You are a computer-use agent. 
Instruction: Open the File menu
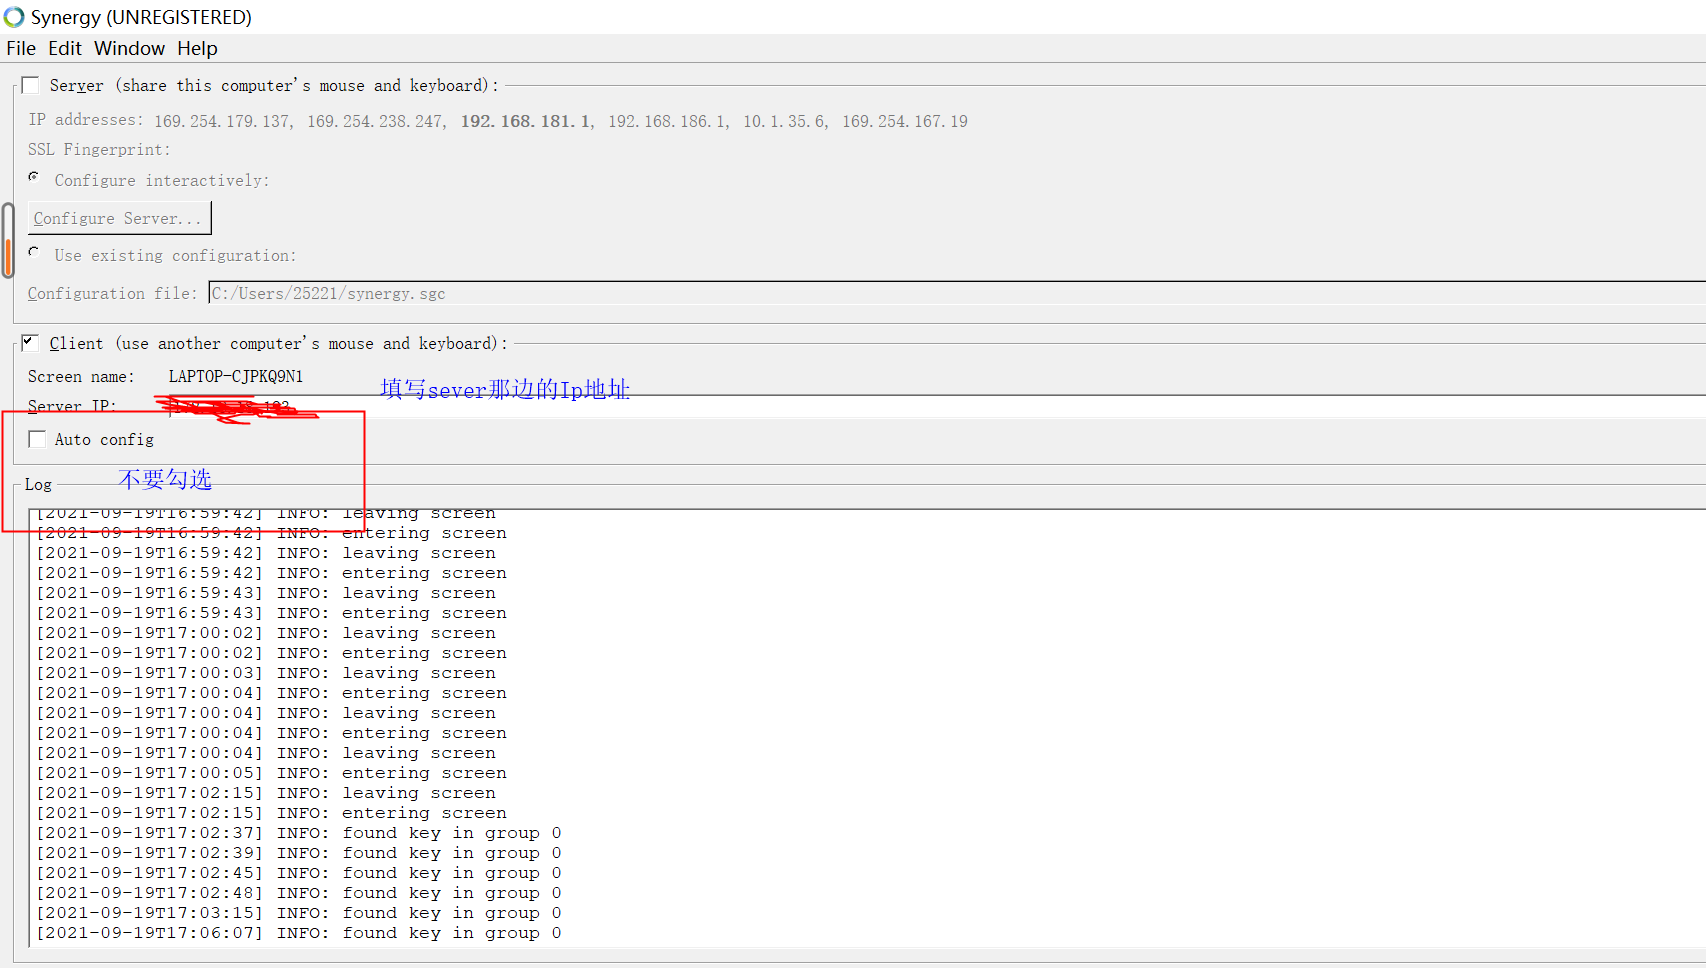click(x=21, y=48)
